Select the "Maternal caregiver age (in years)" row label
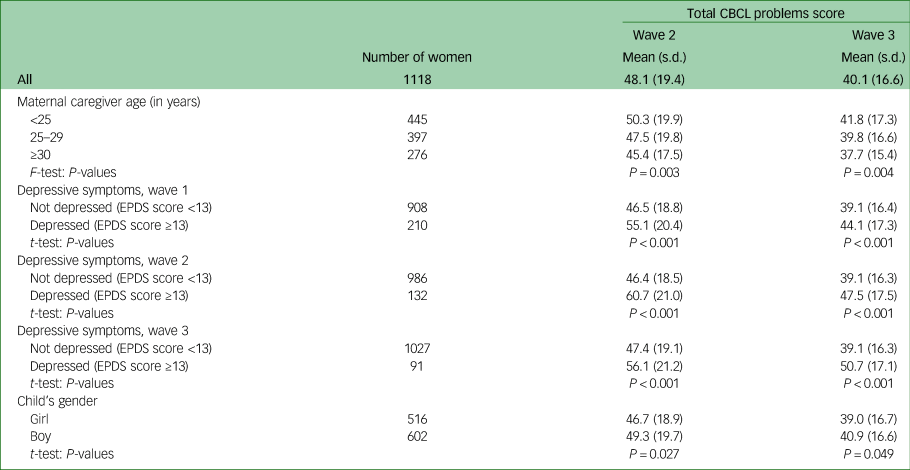 point(109,102)
